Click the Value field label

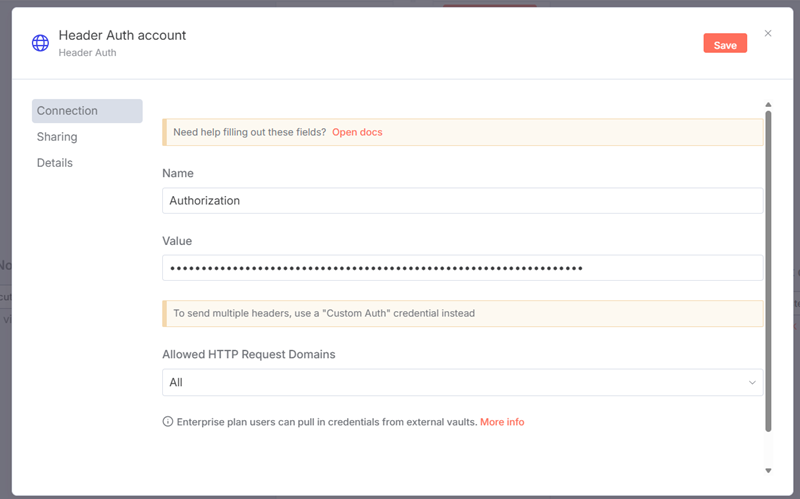point(177,241)
